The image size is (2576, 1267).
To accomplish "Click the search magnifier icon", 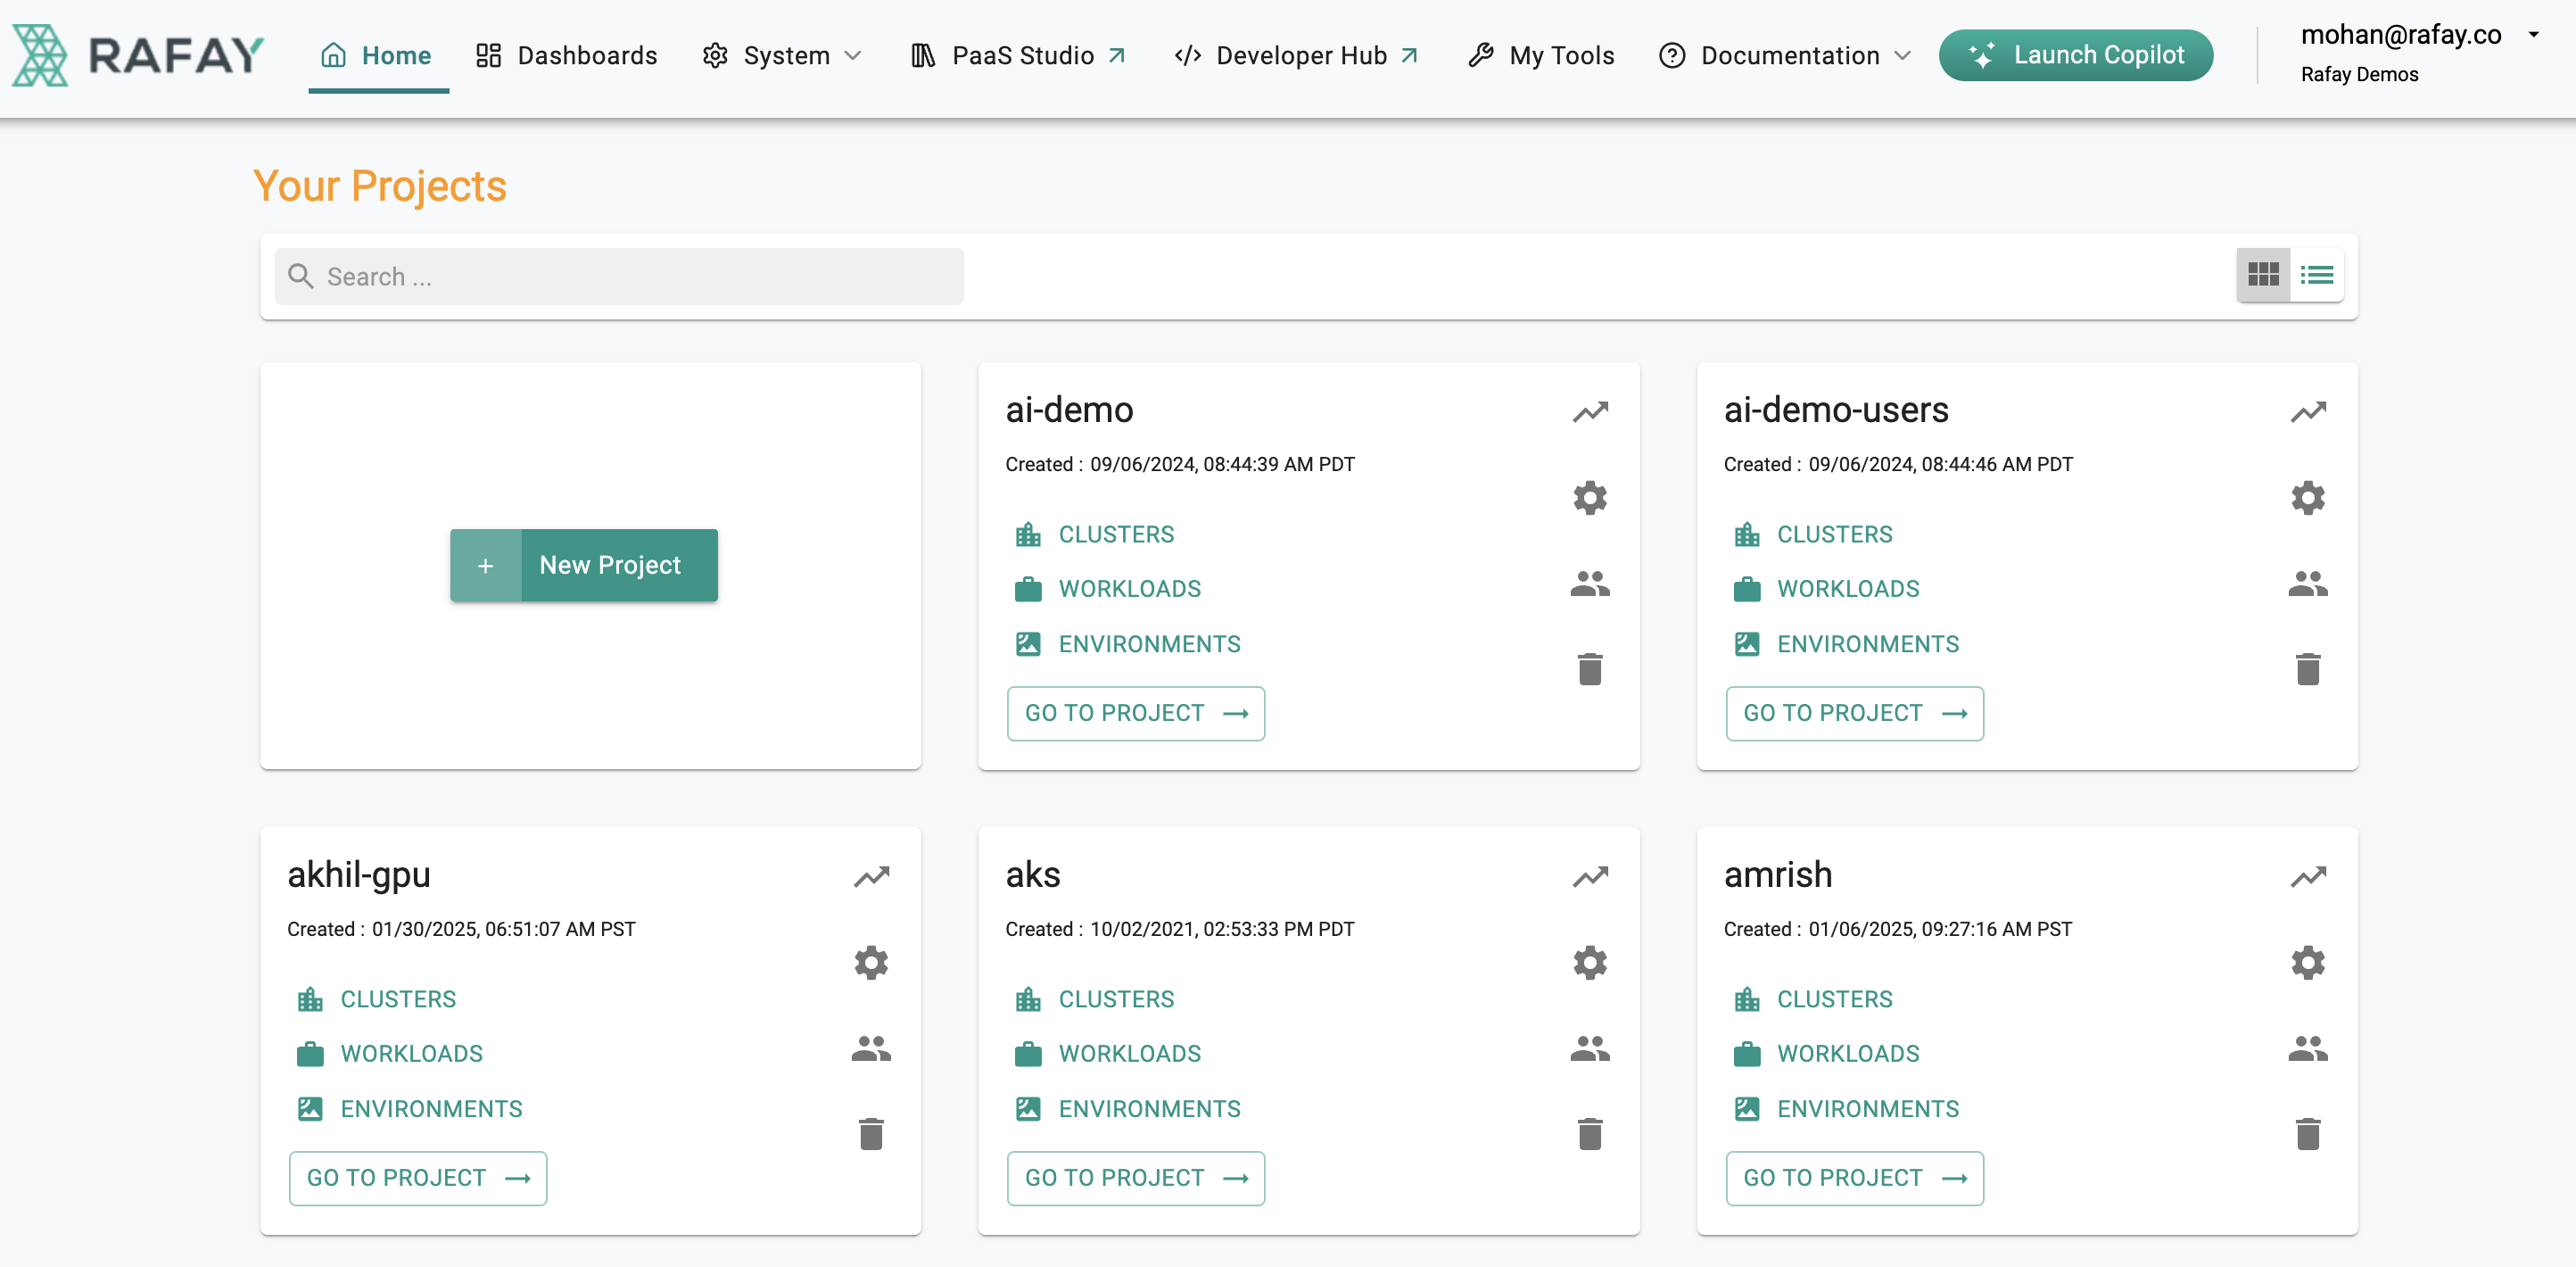I will coord(300,275).
